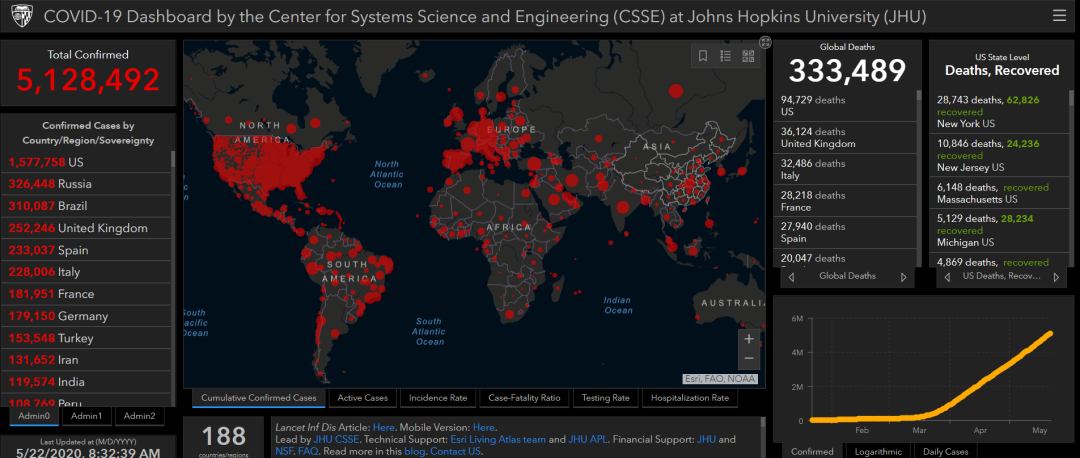Switch to Case-Fatality Ratio tab
1080x458 pixels.
pos(523,398)
